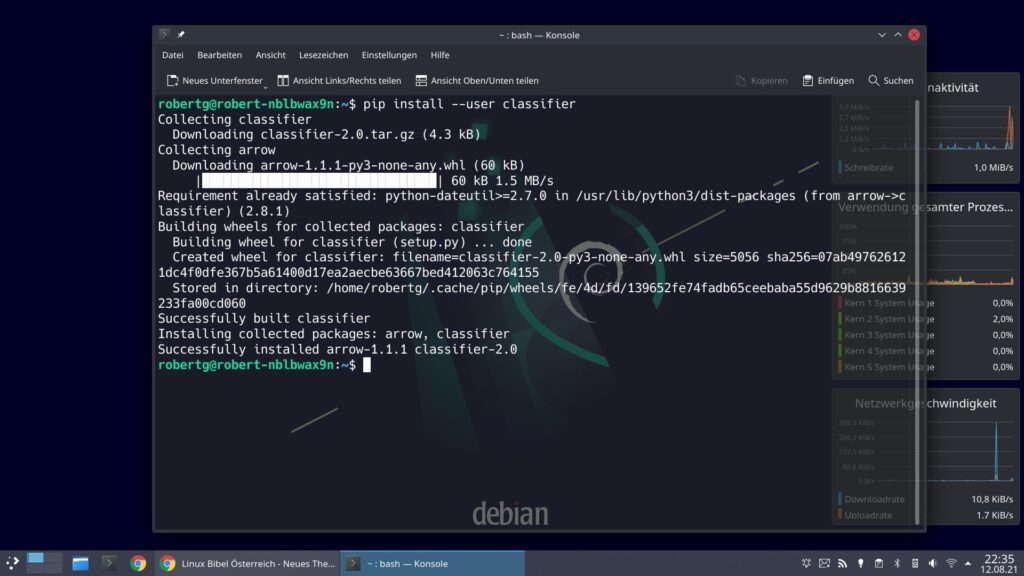The image size is (1024, 576).
Task: Click the 'Collecting classifier' output line
Action: tap(234, 120)
